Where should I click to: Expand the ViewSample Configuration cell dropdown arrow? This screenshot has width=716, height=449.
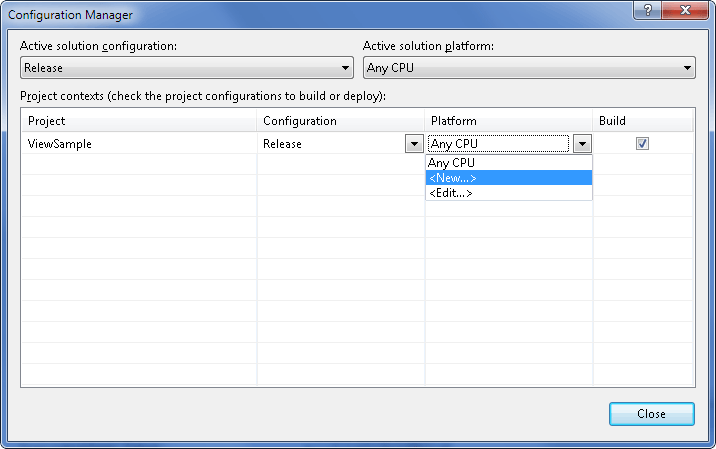point(414,144)
